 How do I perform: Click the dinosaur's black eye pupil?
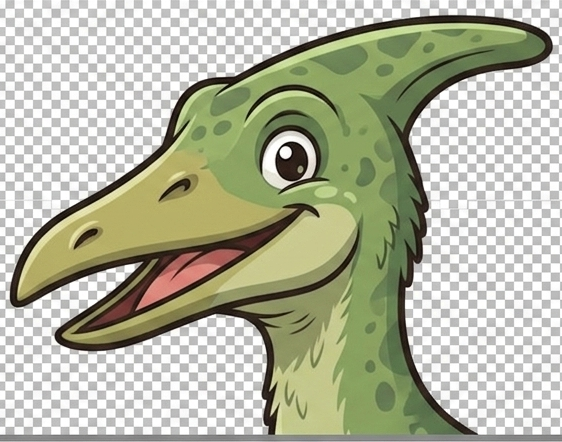(x=292, y=162)
